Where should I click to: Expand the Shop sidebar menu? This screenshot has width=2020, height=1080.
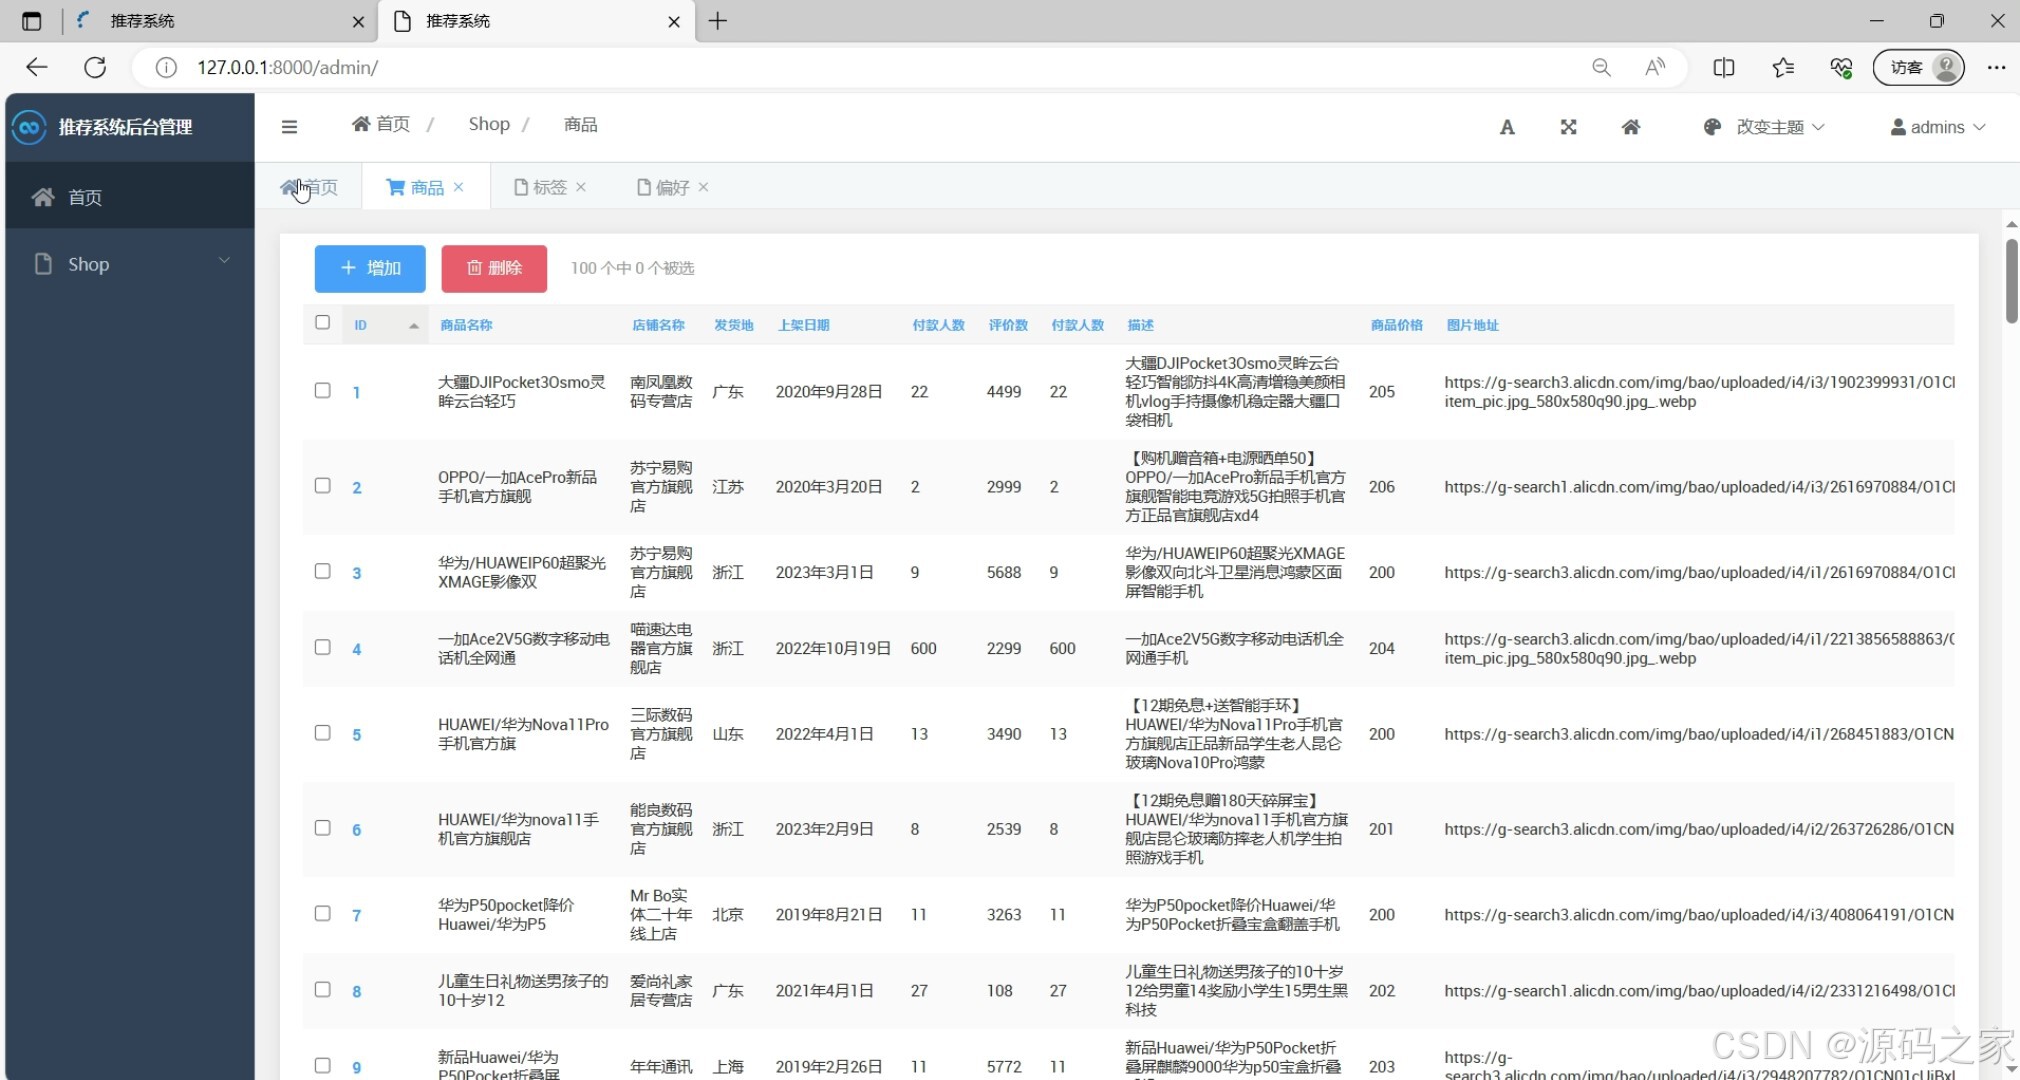(130, 264)
